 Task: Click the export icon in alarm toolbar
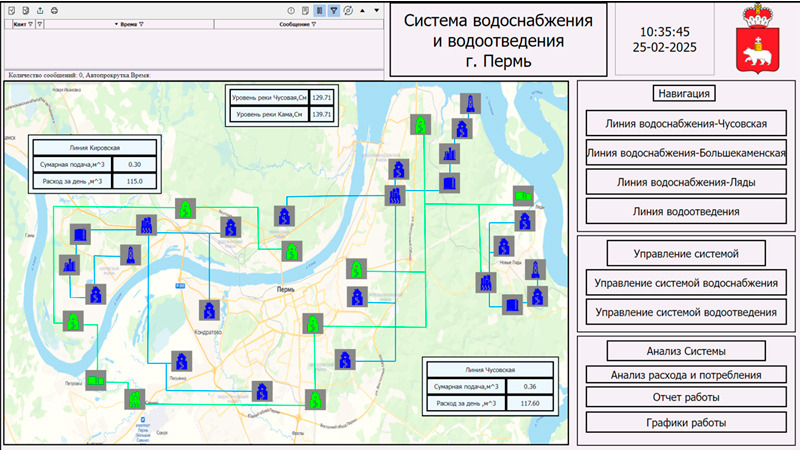pyautogui.click(x=39, y=10)
